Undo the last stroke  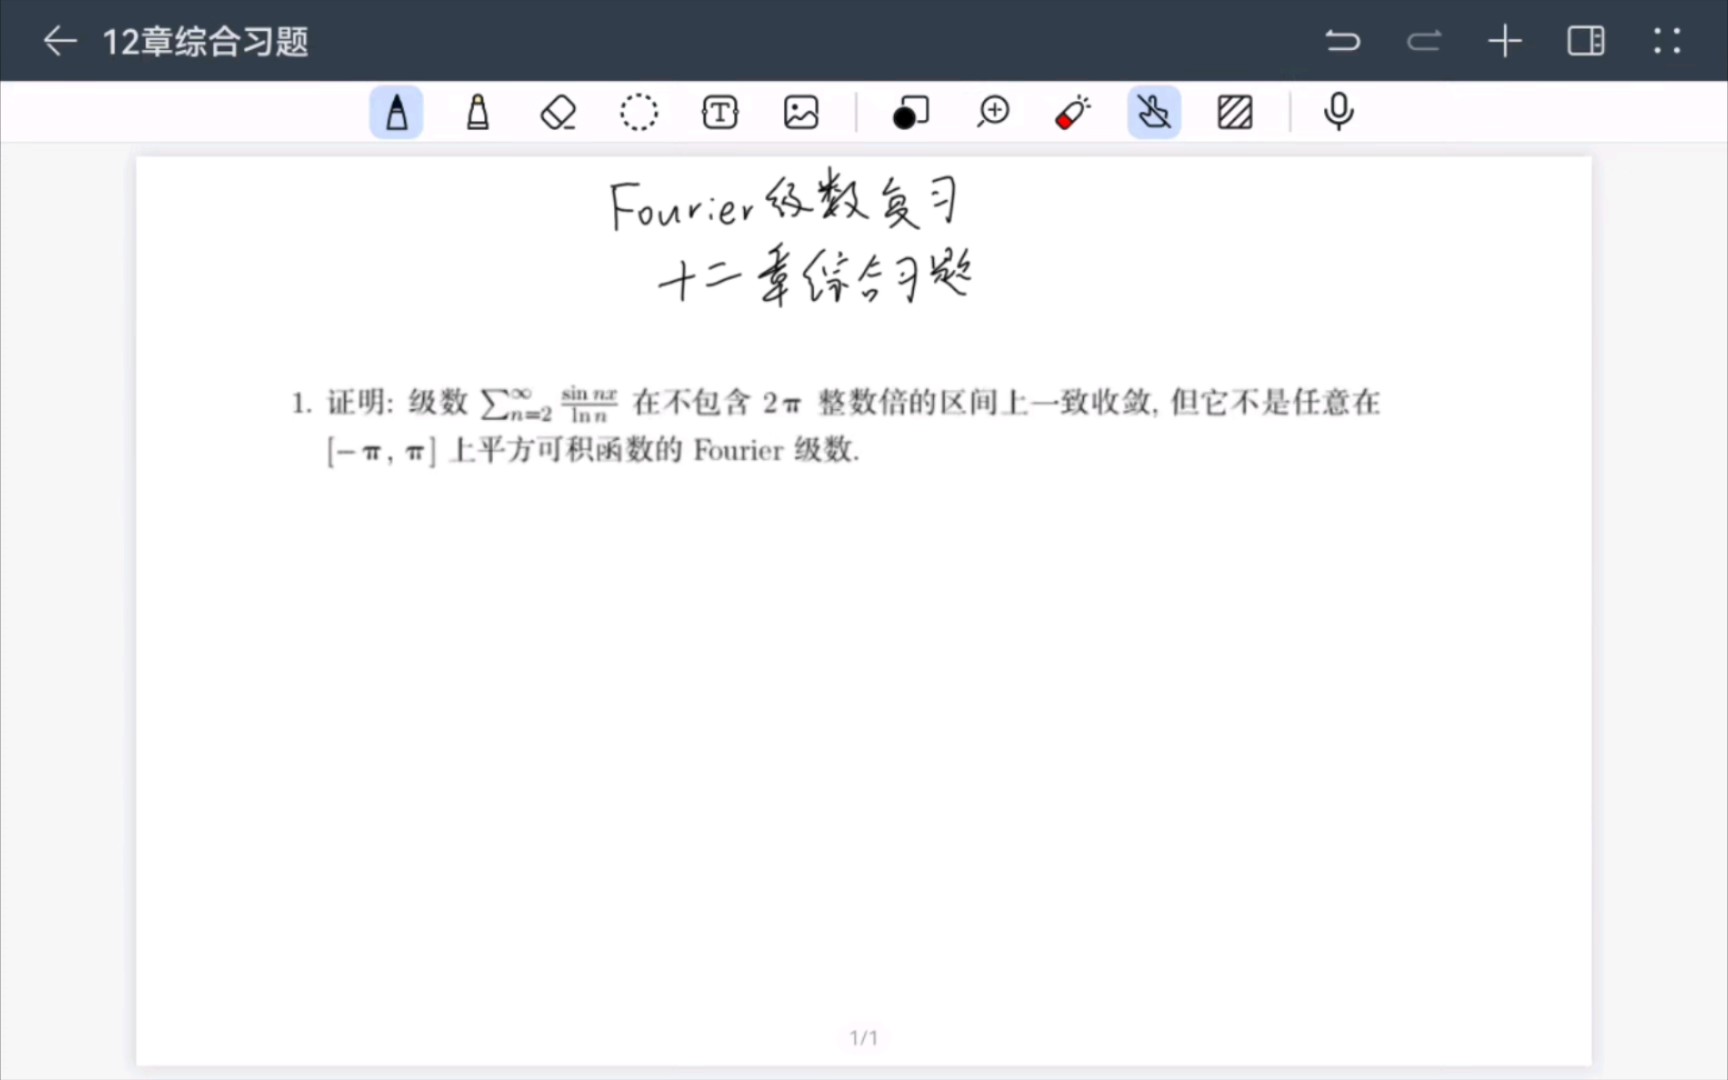point(1343,41)
